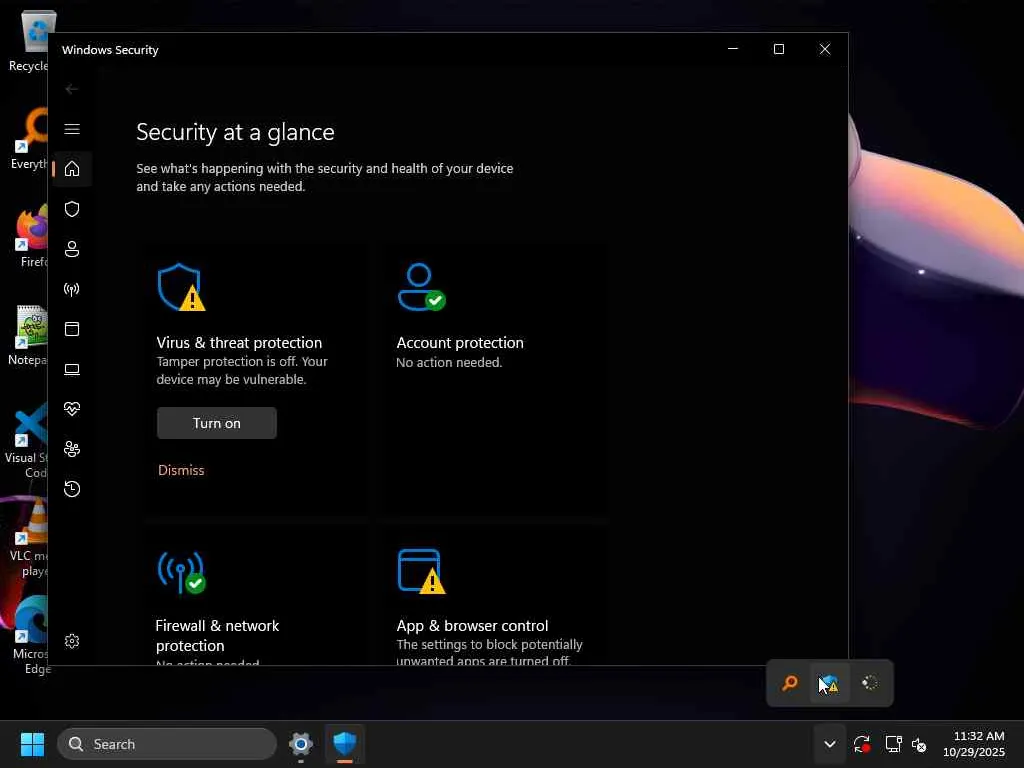The width and height of the screenshot is (1024, 768).
Task: Click the loading spinner icon in tray overflow
Action: pyautogui.click(x=870, y=683)
